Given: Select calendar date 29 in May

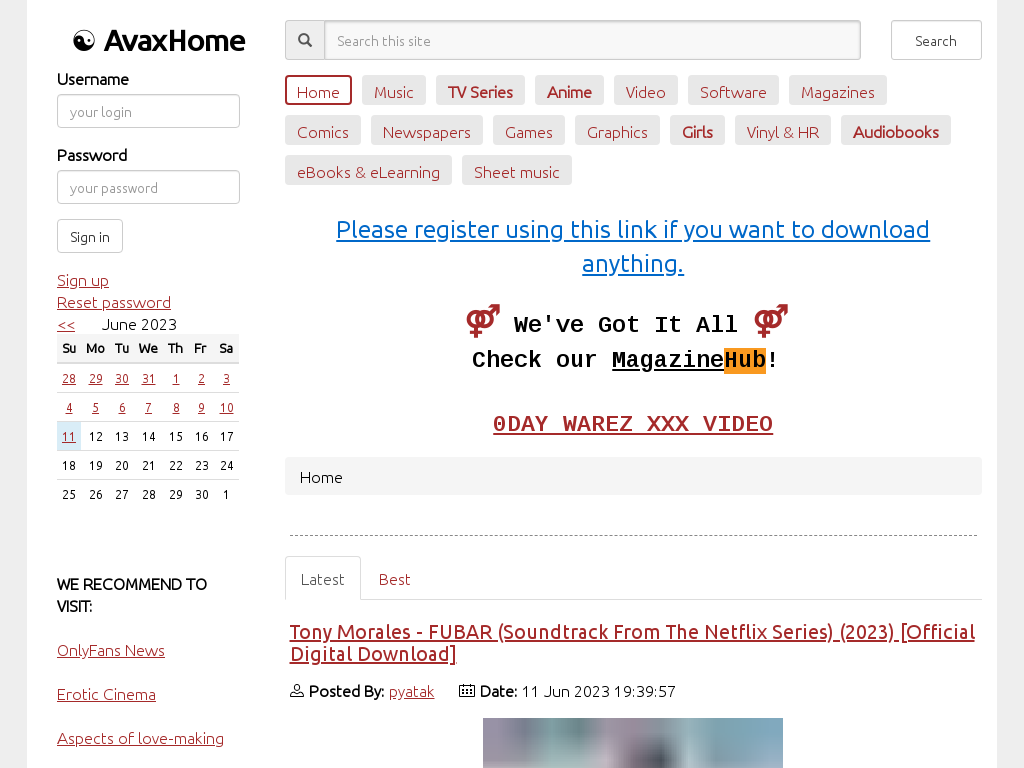Looking at the screenshot, I should (96, 379).
